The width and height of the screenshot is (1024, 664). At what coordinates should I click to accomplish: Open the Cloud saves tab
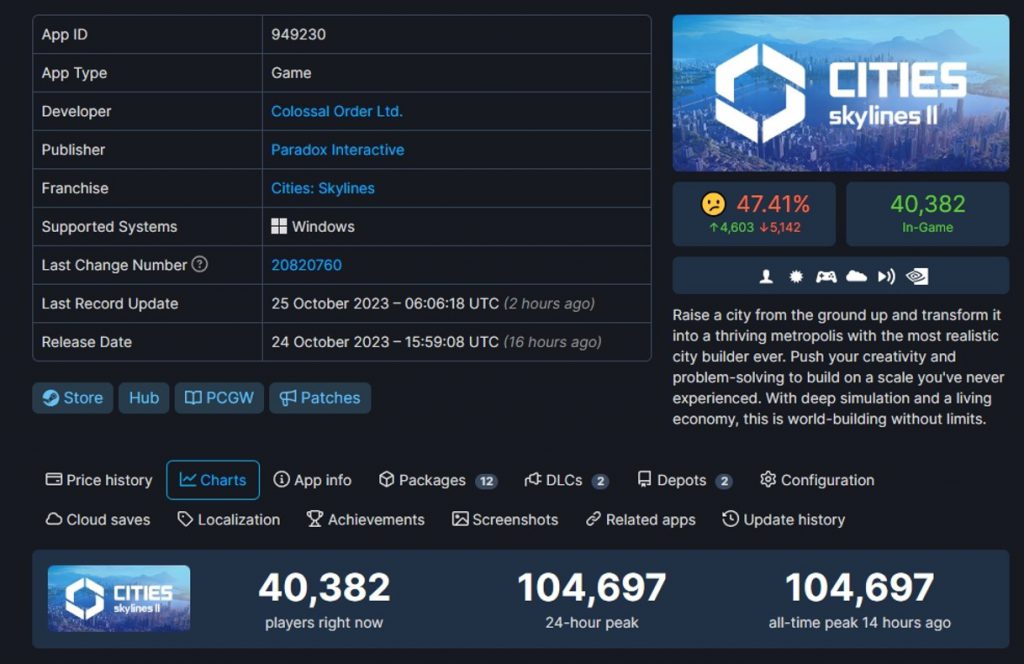tap(98, 520)
